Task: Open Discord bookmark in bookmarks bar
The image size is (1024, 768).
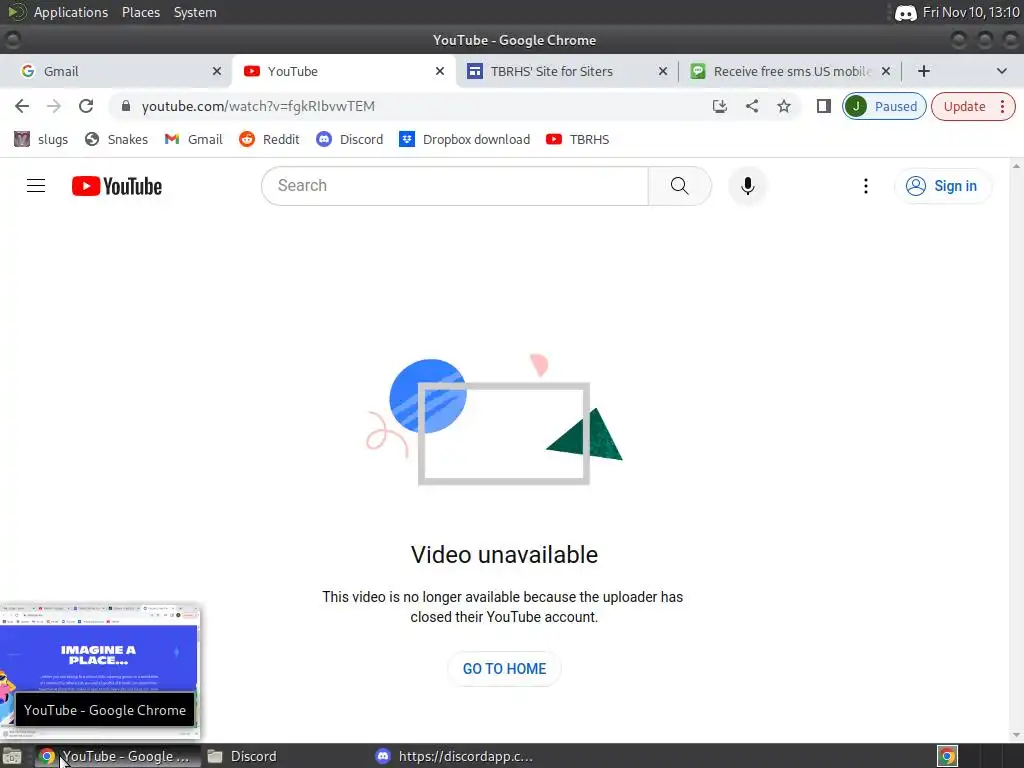Action: point(349,139)
